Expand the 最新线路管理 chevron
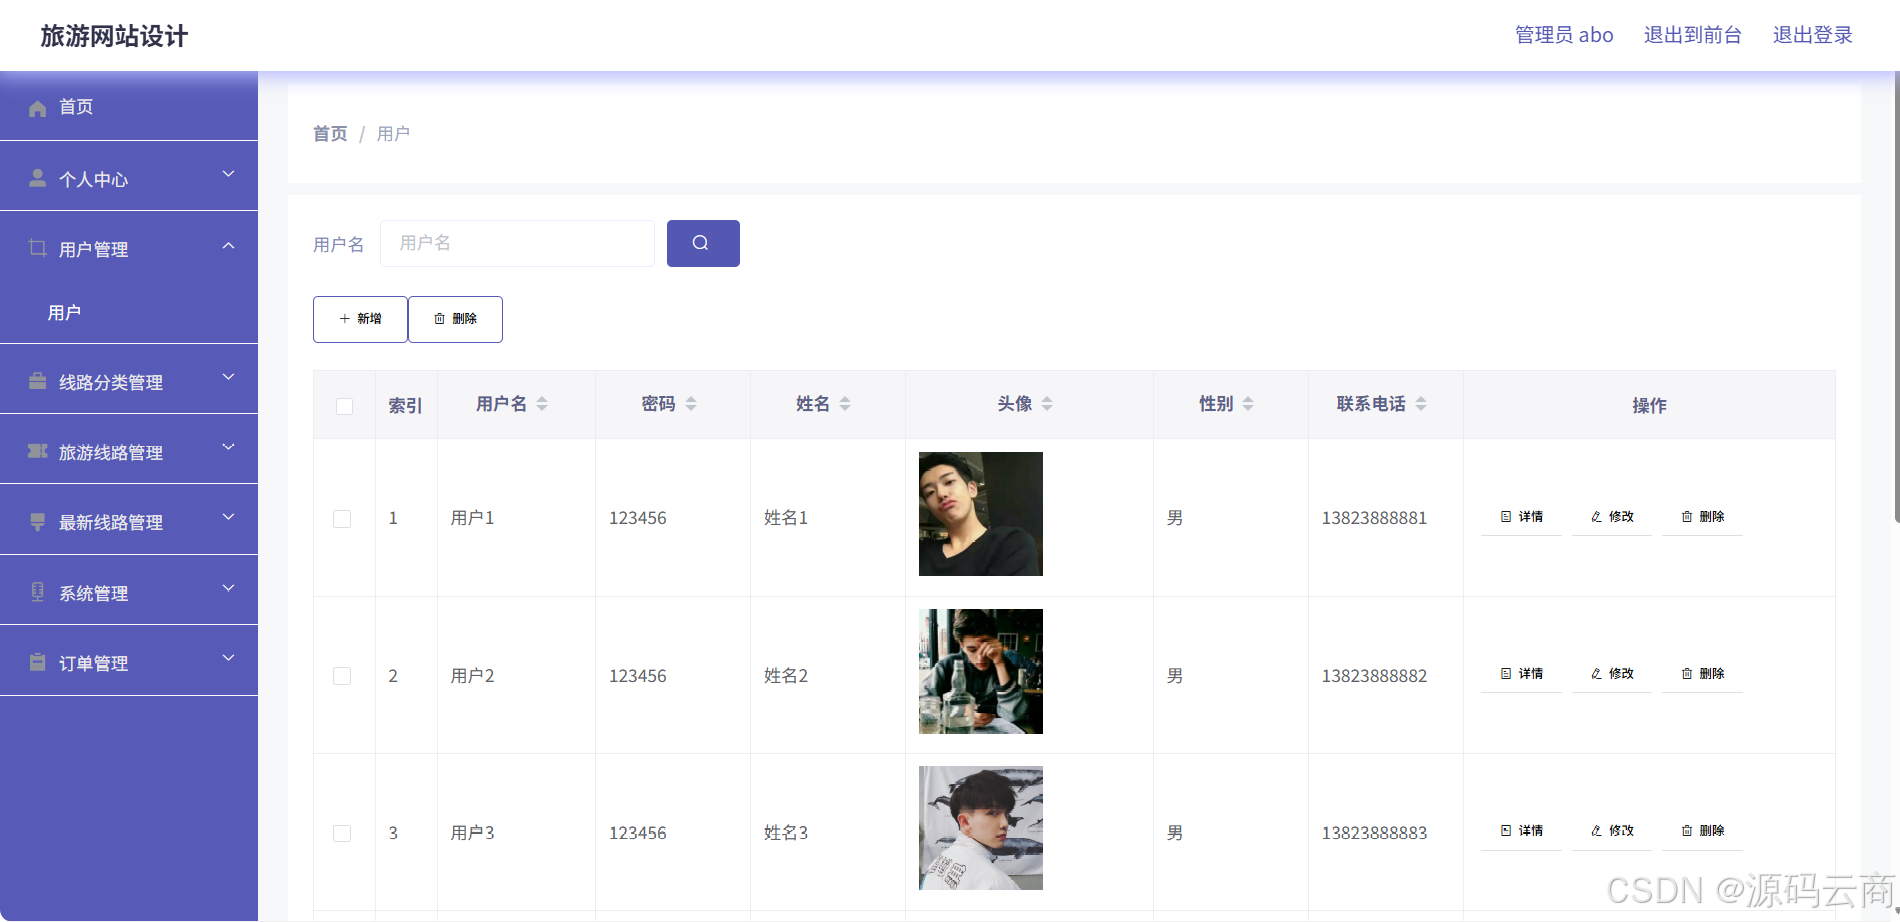Viewport: 1900px width, 922px height. click(x=228, y=518)
